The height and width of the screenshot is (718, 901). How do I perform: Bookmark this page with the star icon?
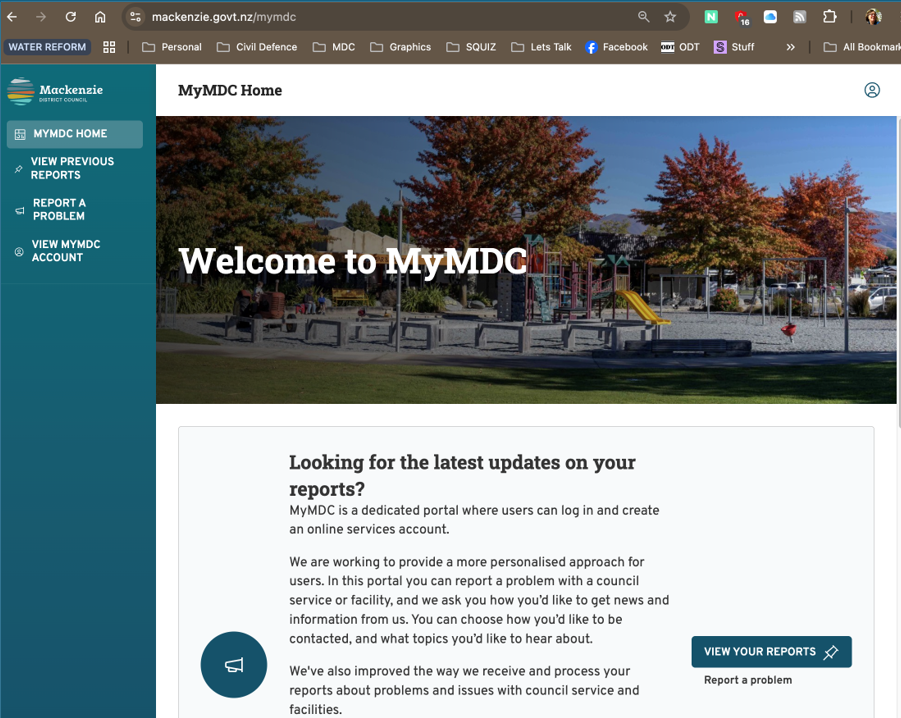tap(670, 17)
